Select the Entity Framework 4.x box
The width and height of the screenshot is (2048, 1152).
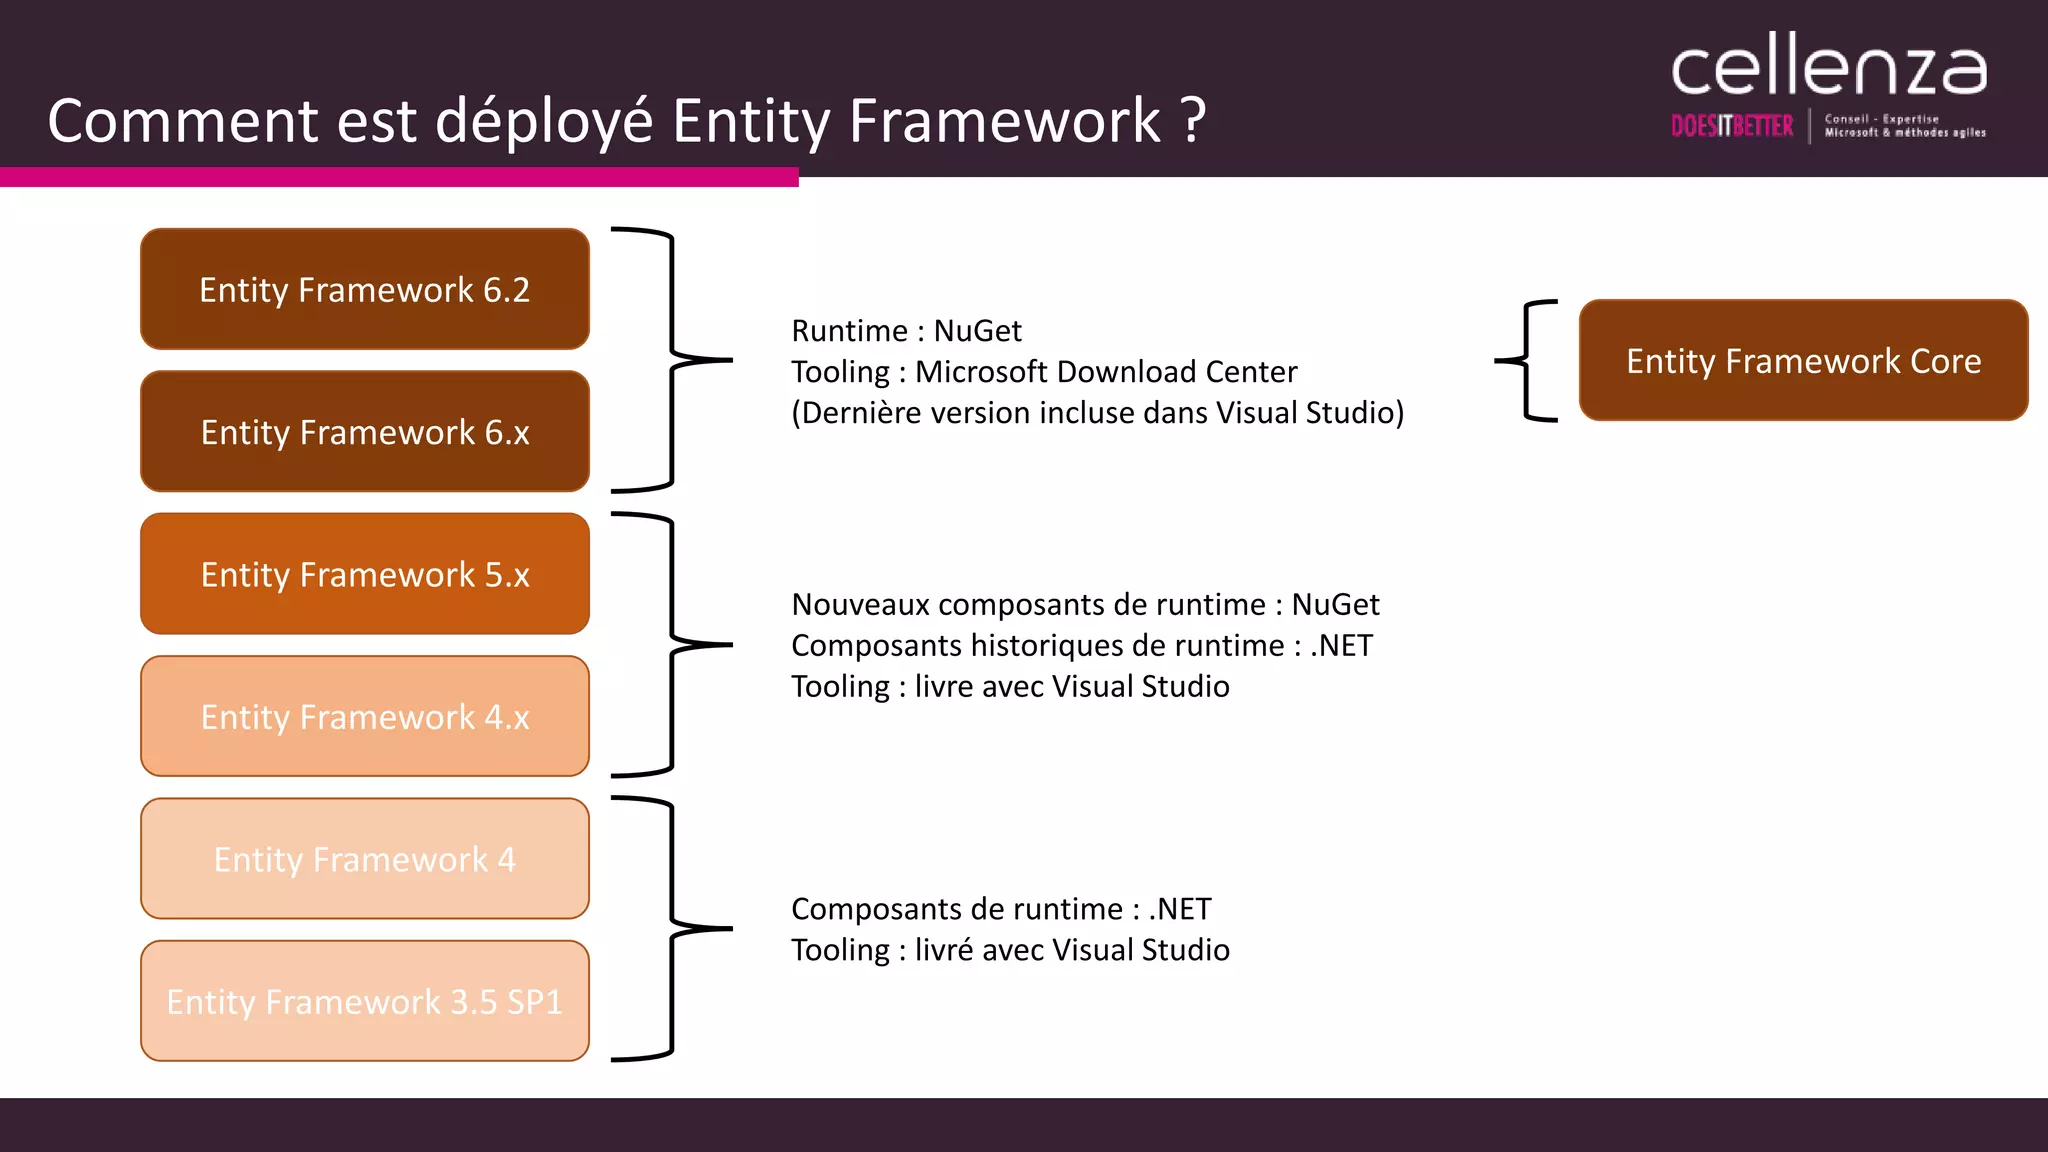(365, 716)
